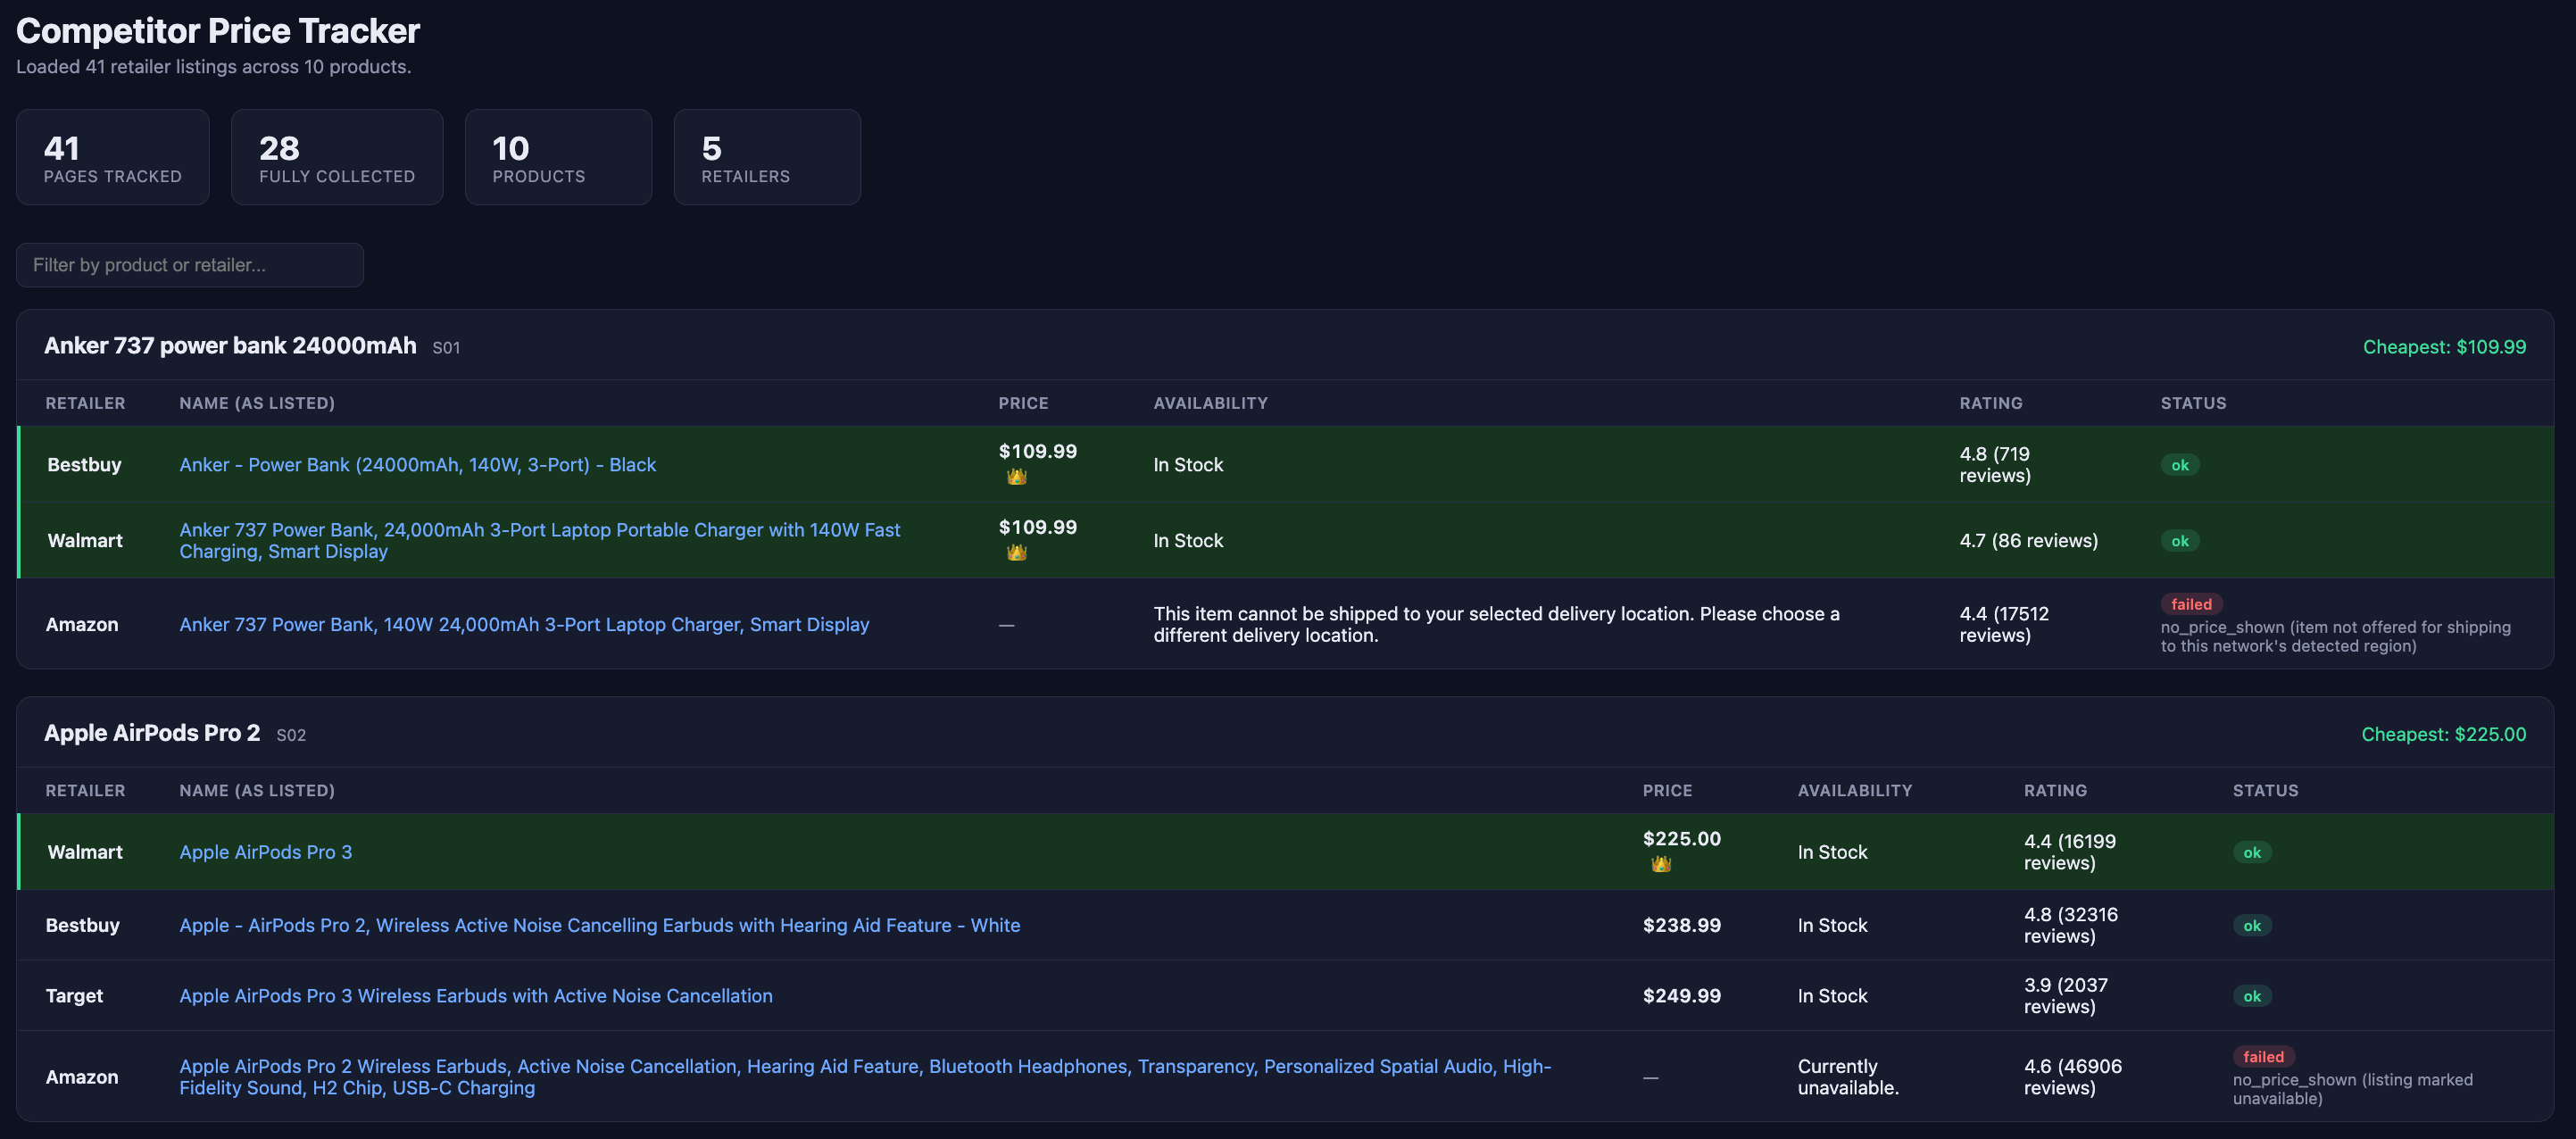2576x1139 pixels.
Task: Click the Price header in the AirPods table
Action: tap(1667, 790)
